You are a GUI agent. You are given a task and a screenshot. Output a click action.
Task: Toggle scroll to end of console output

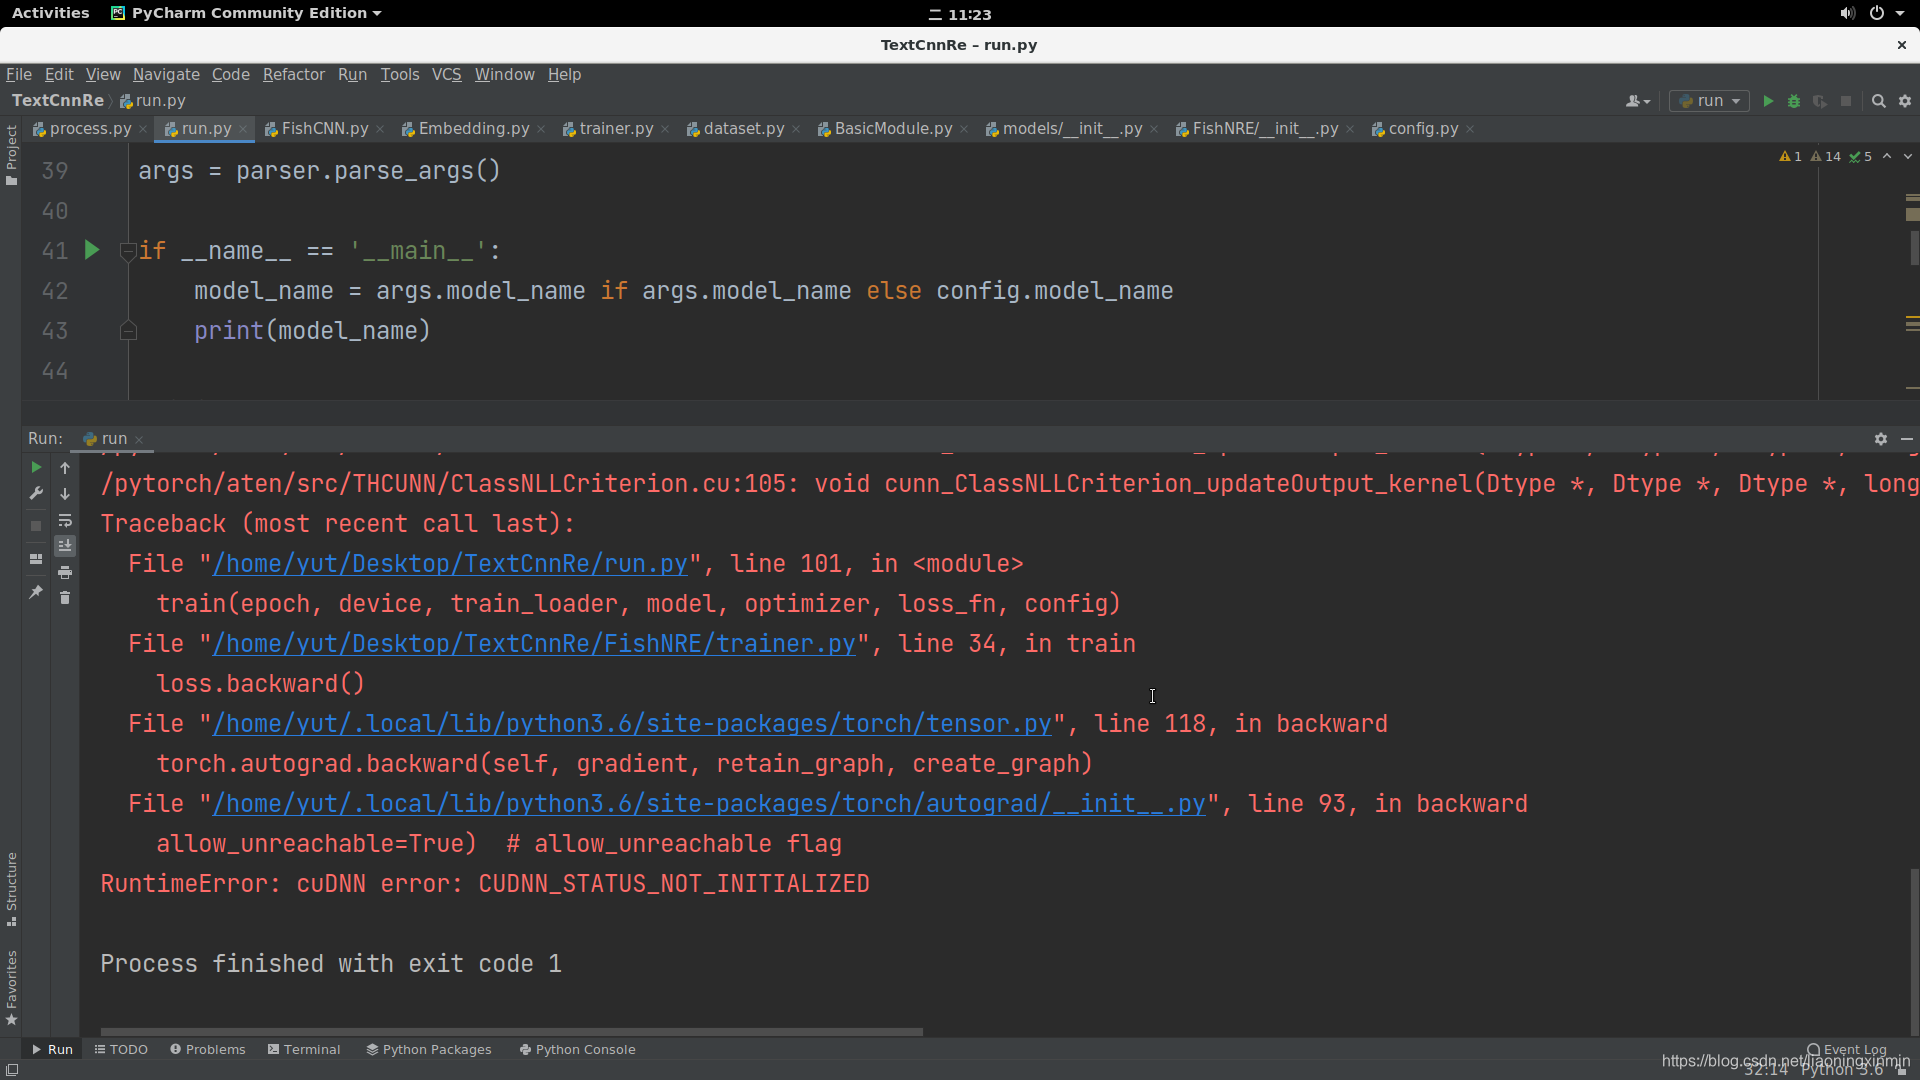coord(65,546)
